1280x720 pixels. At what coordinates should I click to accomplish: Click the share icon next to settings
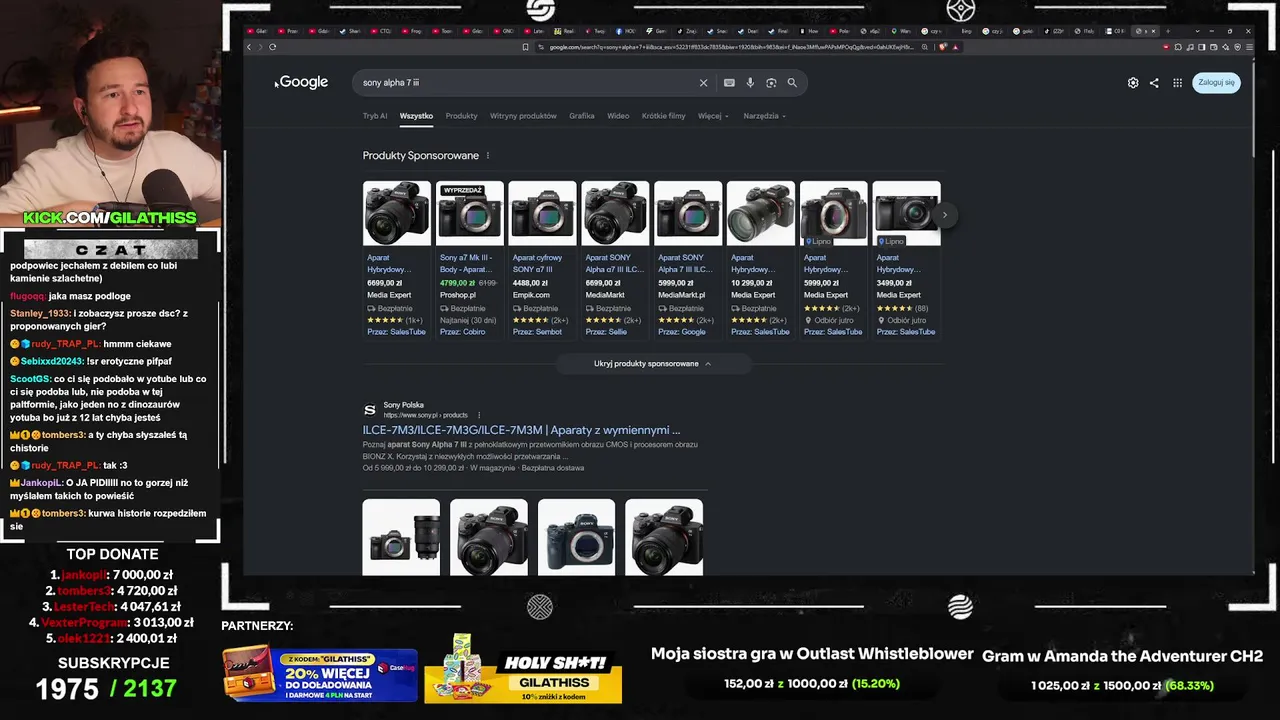[1154, 83]
